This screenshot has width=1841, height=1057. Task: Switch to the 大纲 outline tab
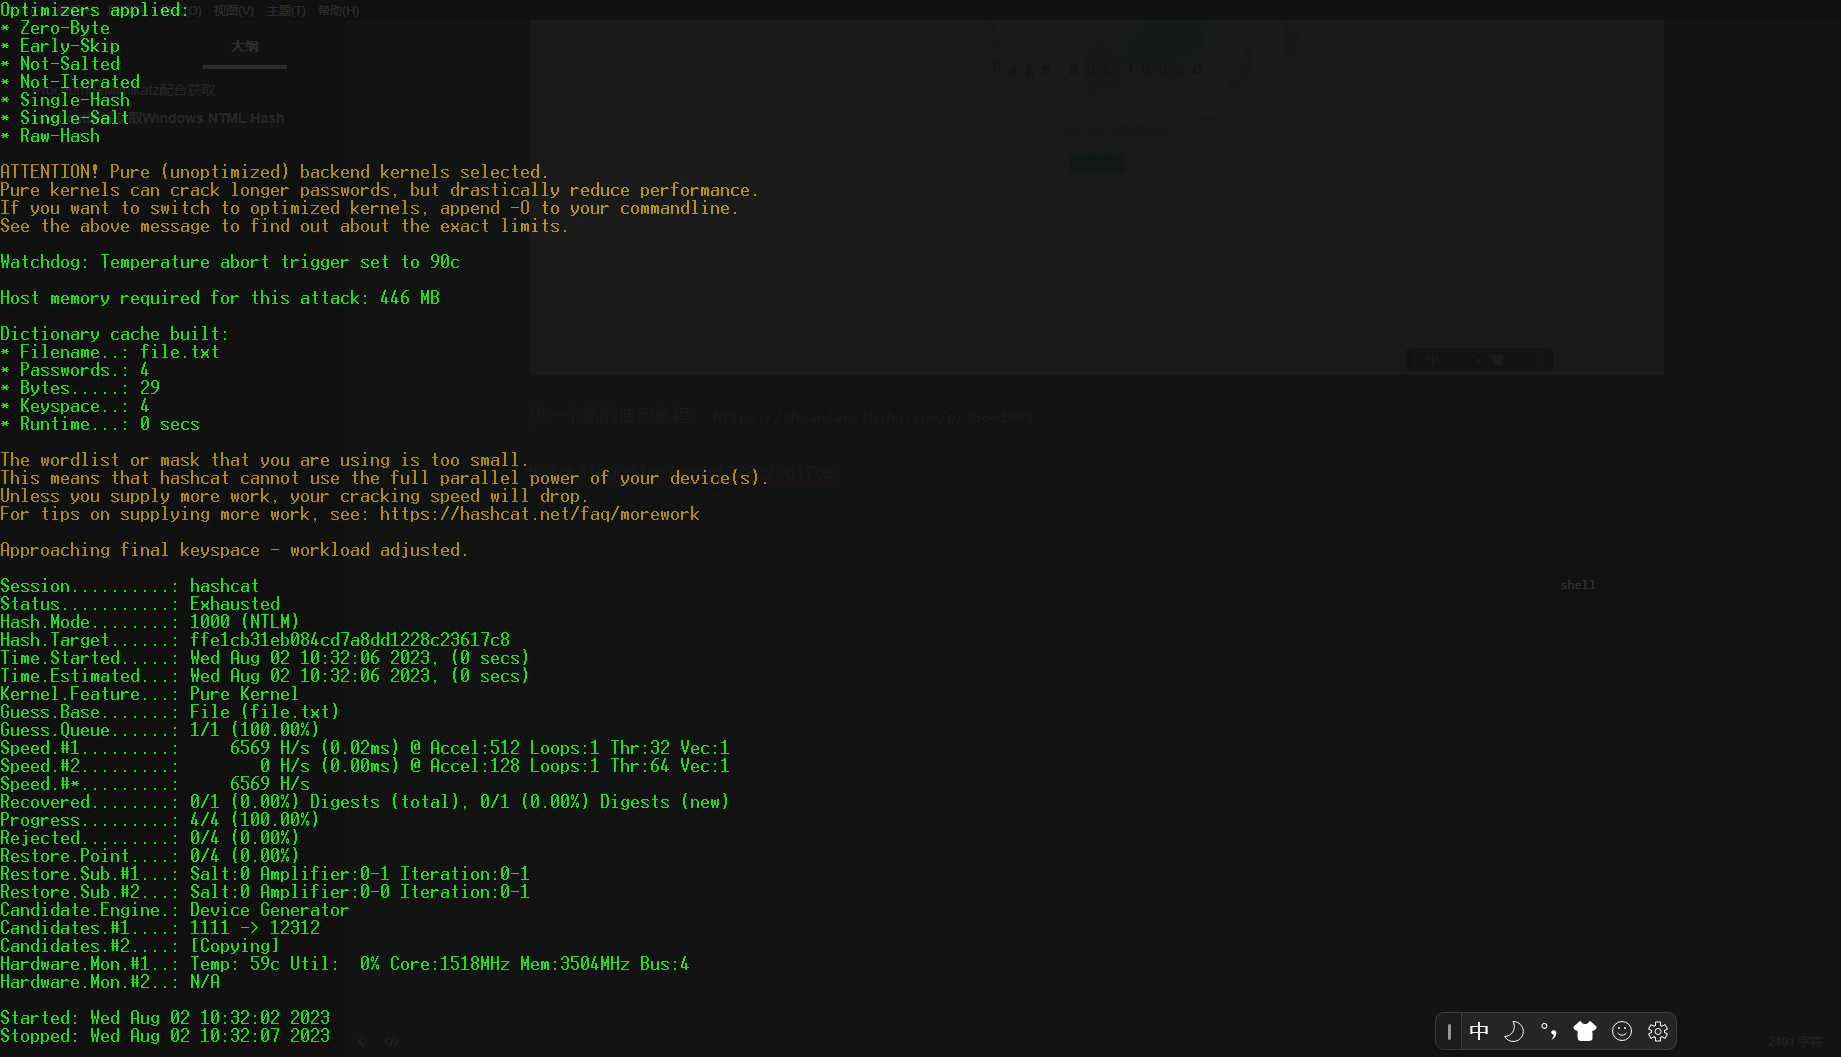click(x=244, y=46)
